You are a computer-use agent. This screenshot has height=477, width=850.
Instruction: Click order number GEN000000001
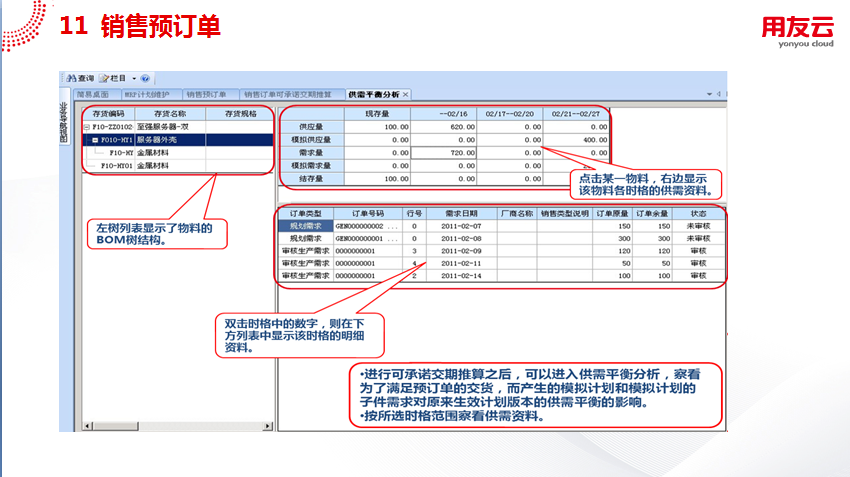click(359, 238)
